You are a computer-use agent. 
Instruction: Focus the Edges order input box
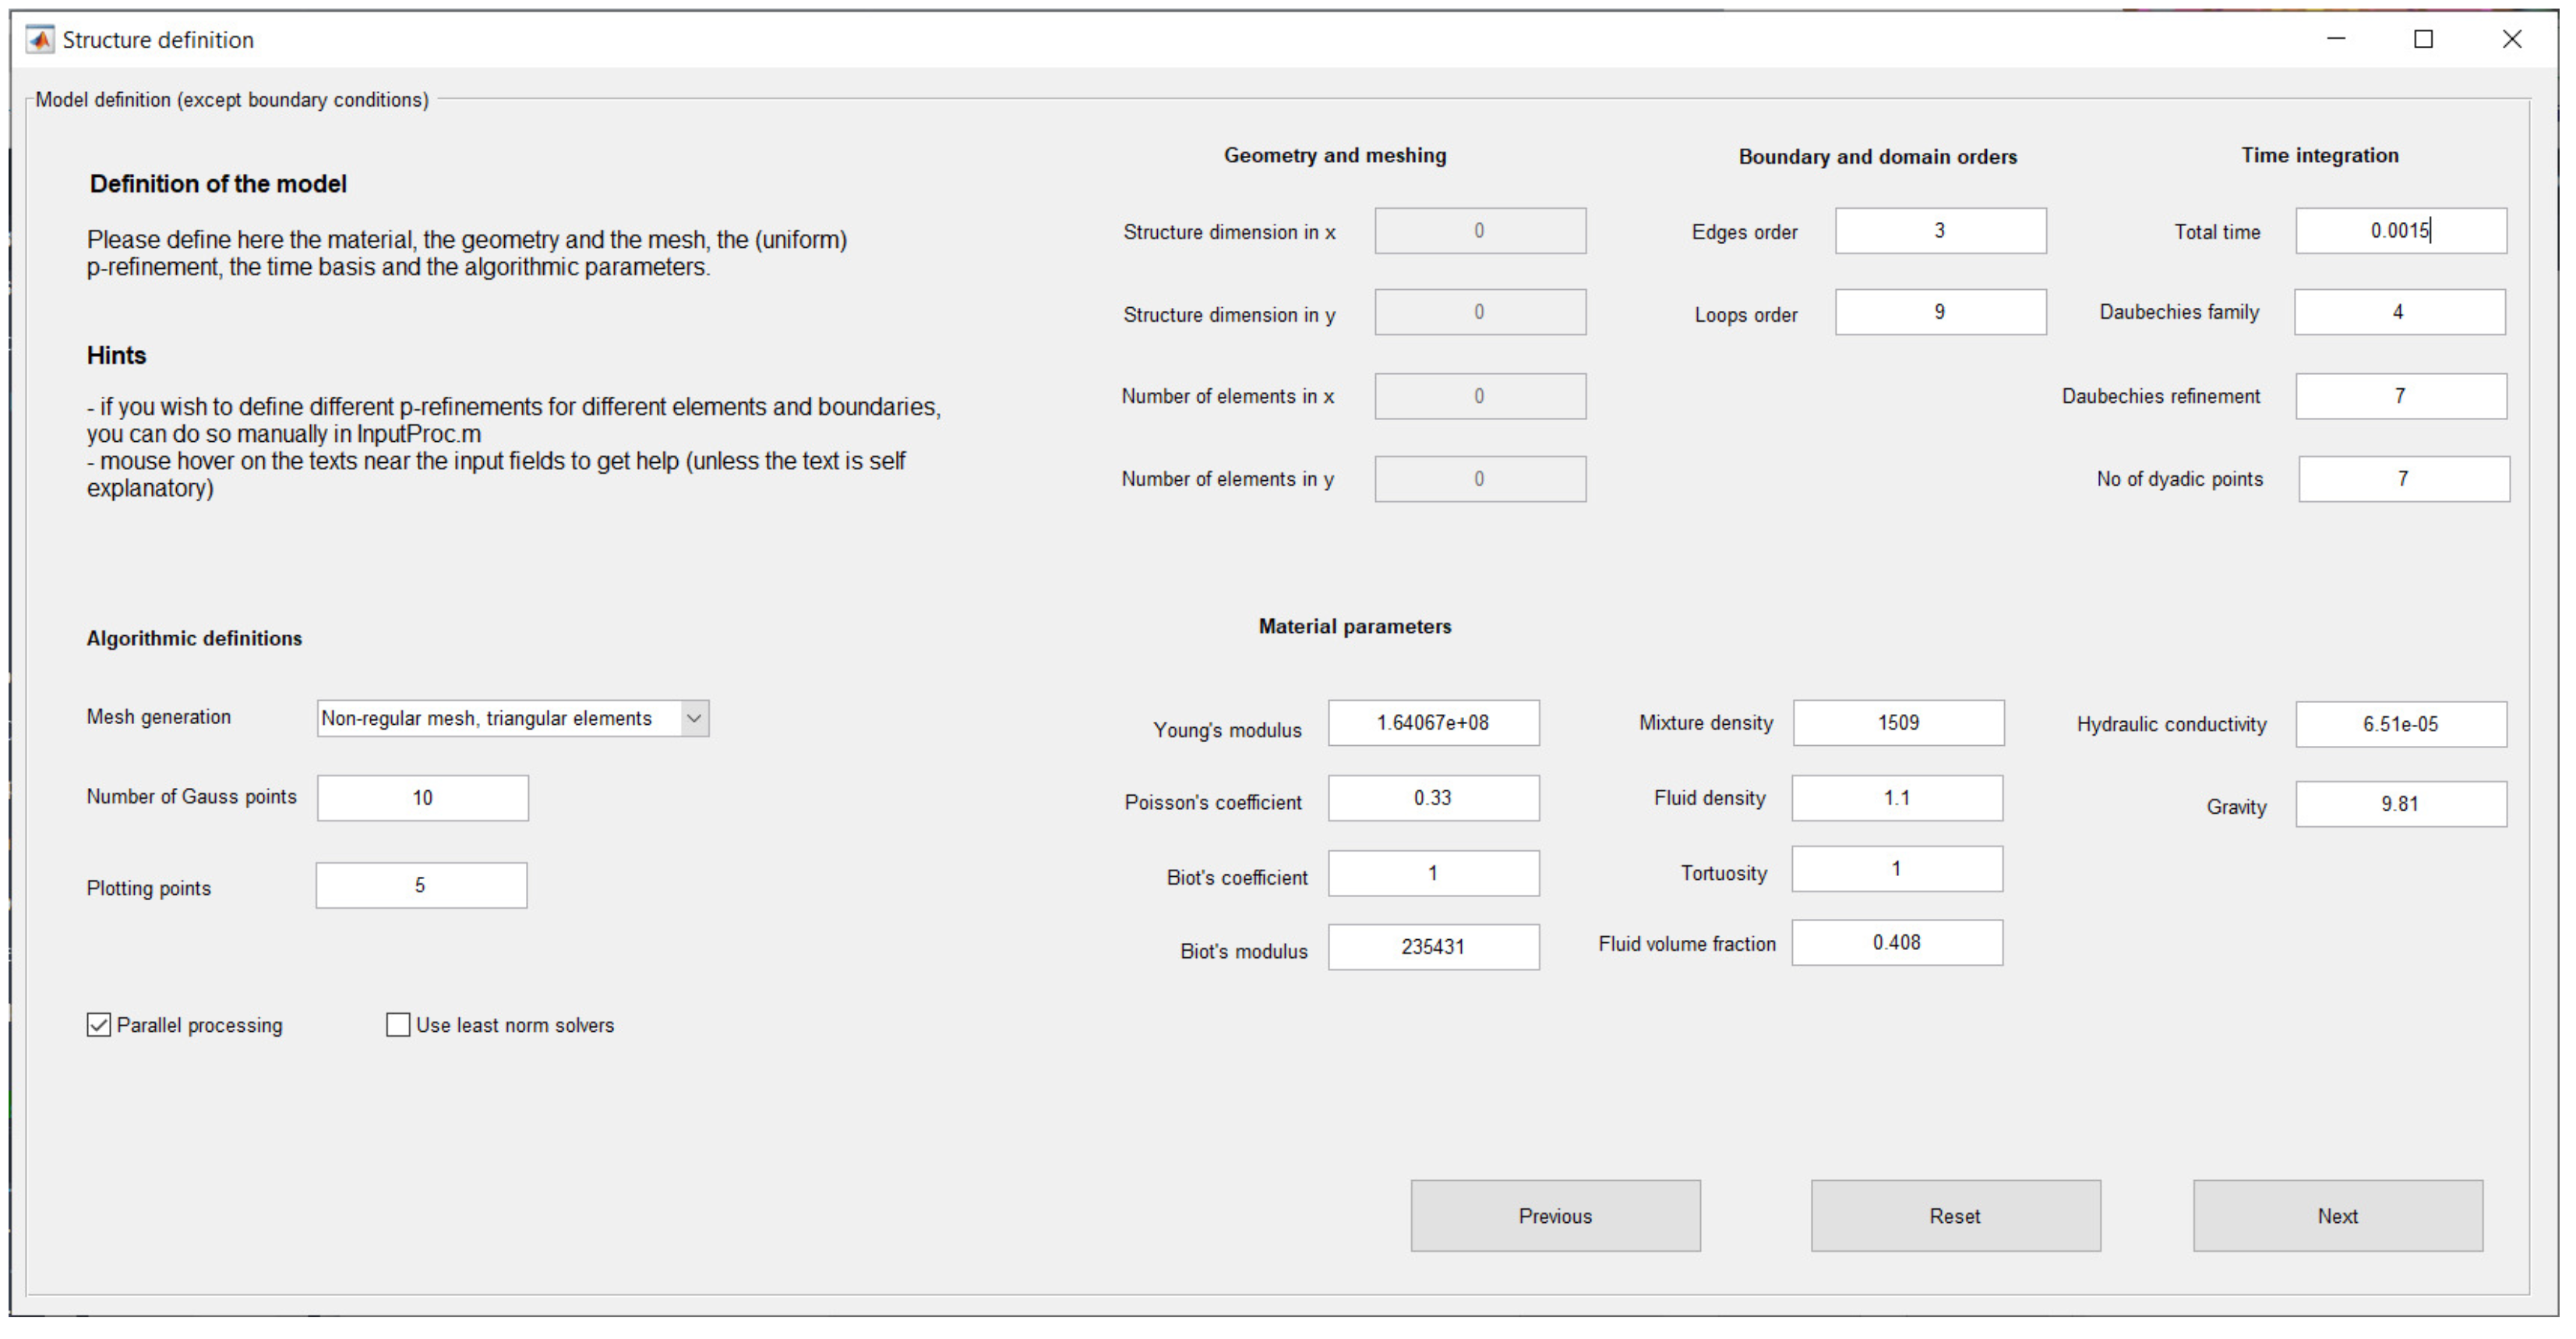pyautogui.click(x=1940, y=231)
